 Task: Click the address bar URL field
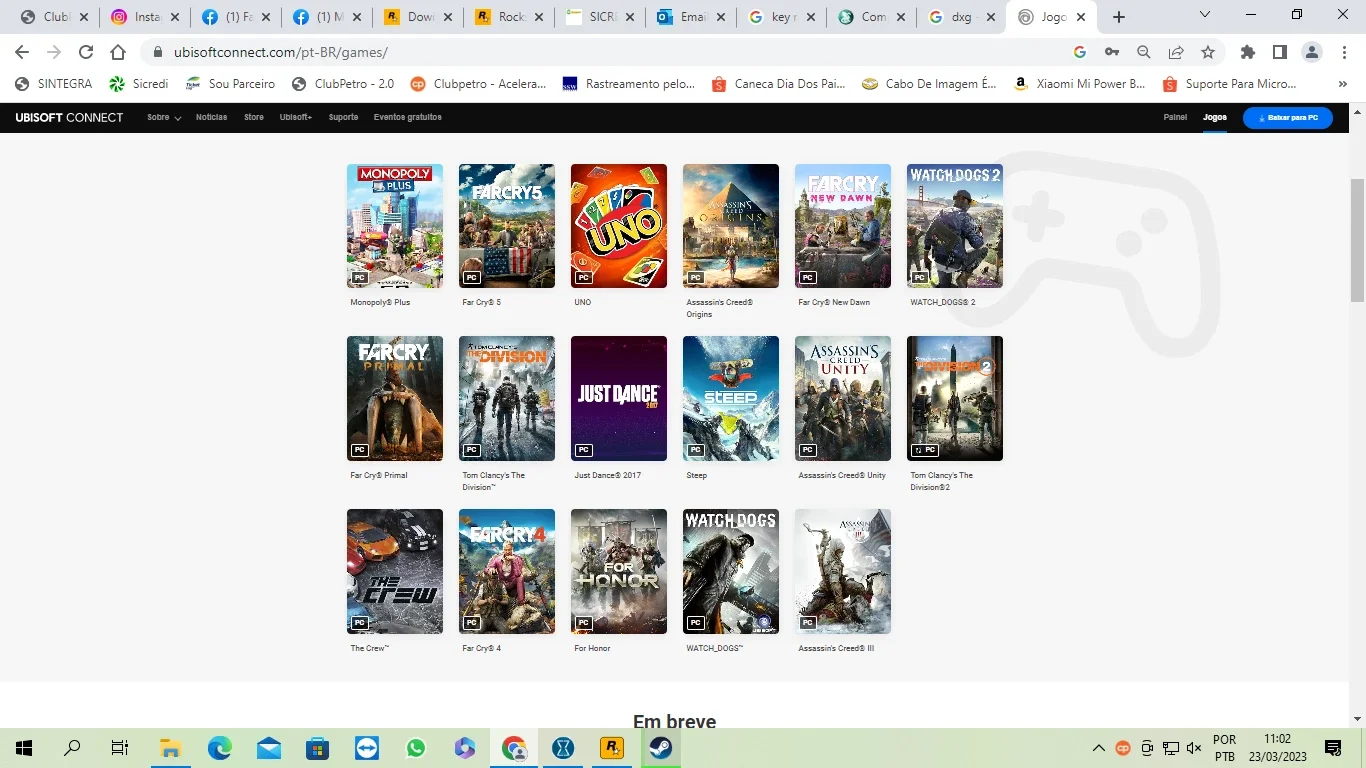click(600, 52)
